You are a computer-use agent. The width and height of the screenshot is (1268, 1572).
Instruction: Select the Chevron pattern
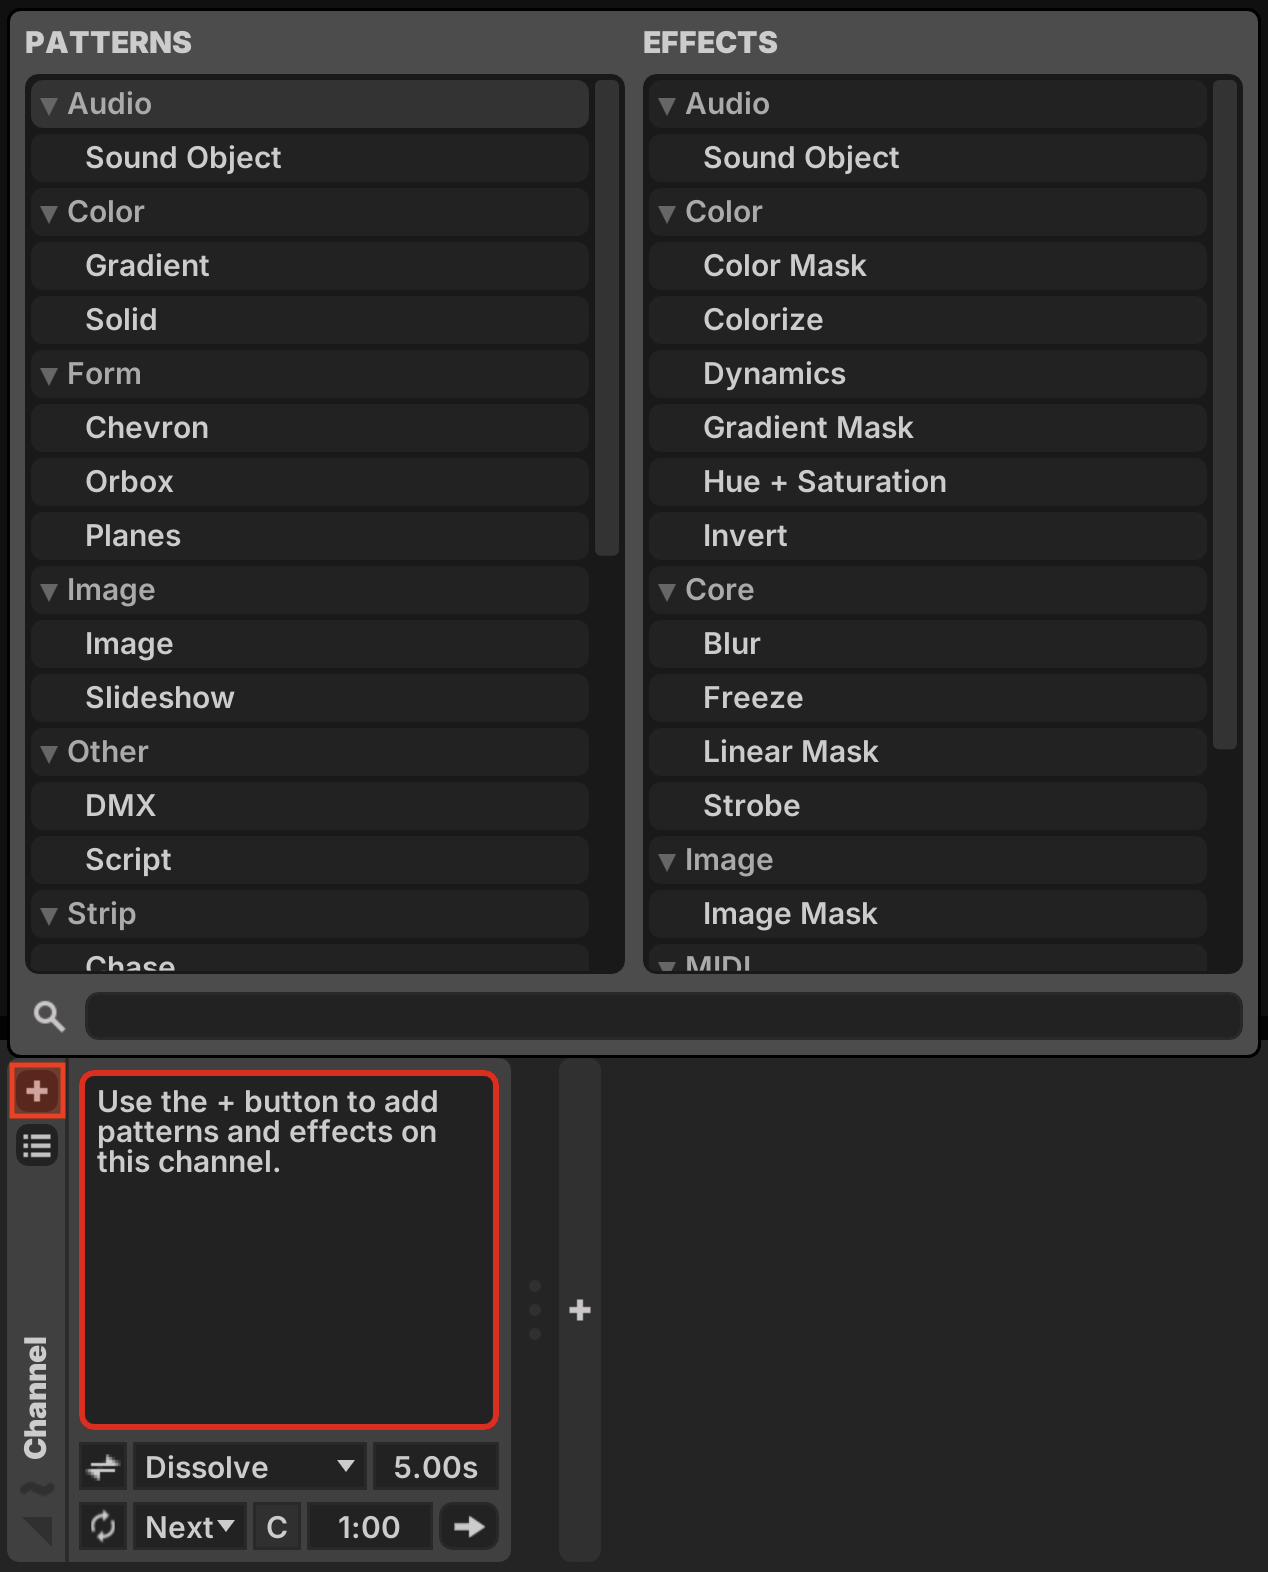pos(147,428)
